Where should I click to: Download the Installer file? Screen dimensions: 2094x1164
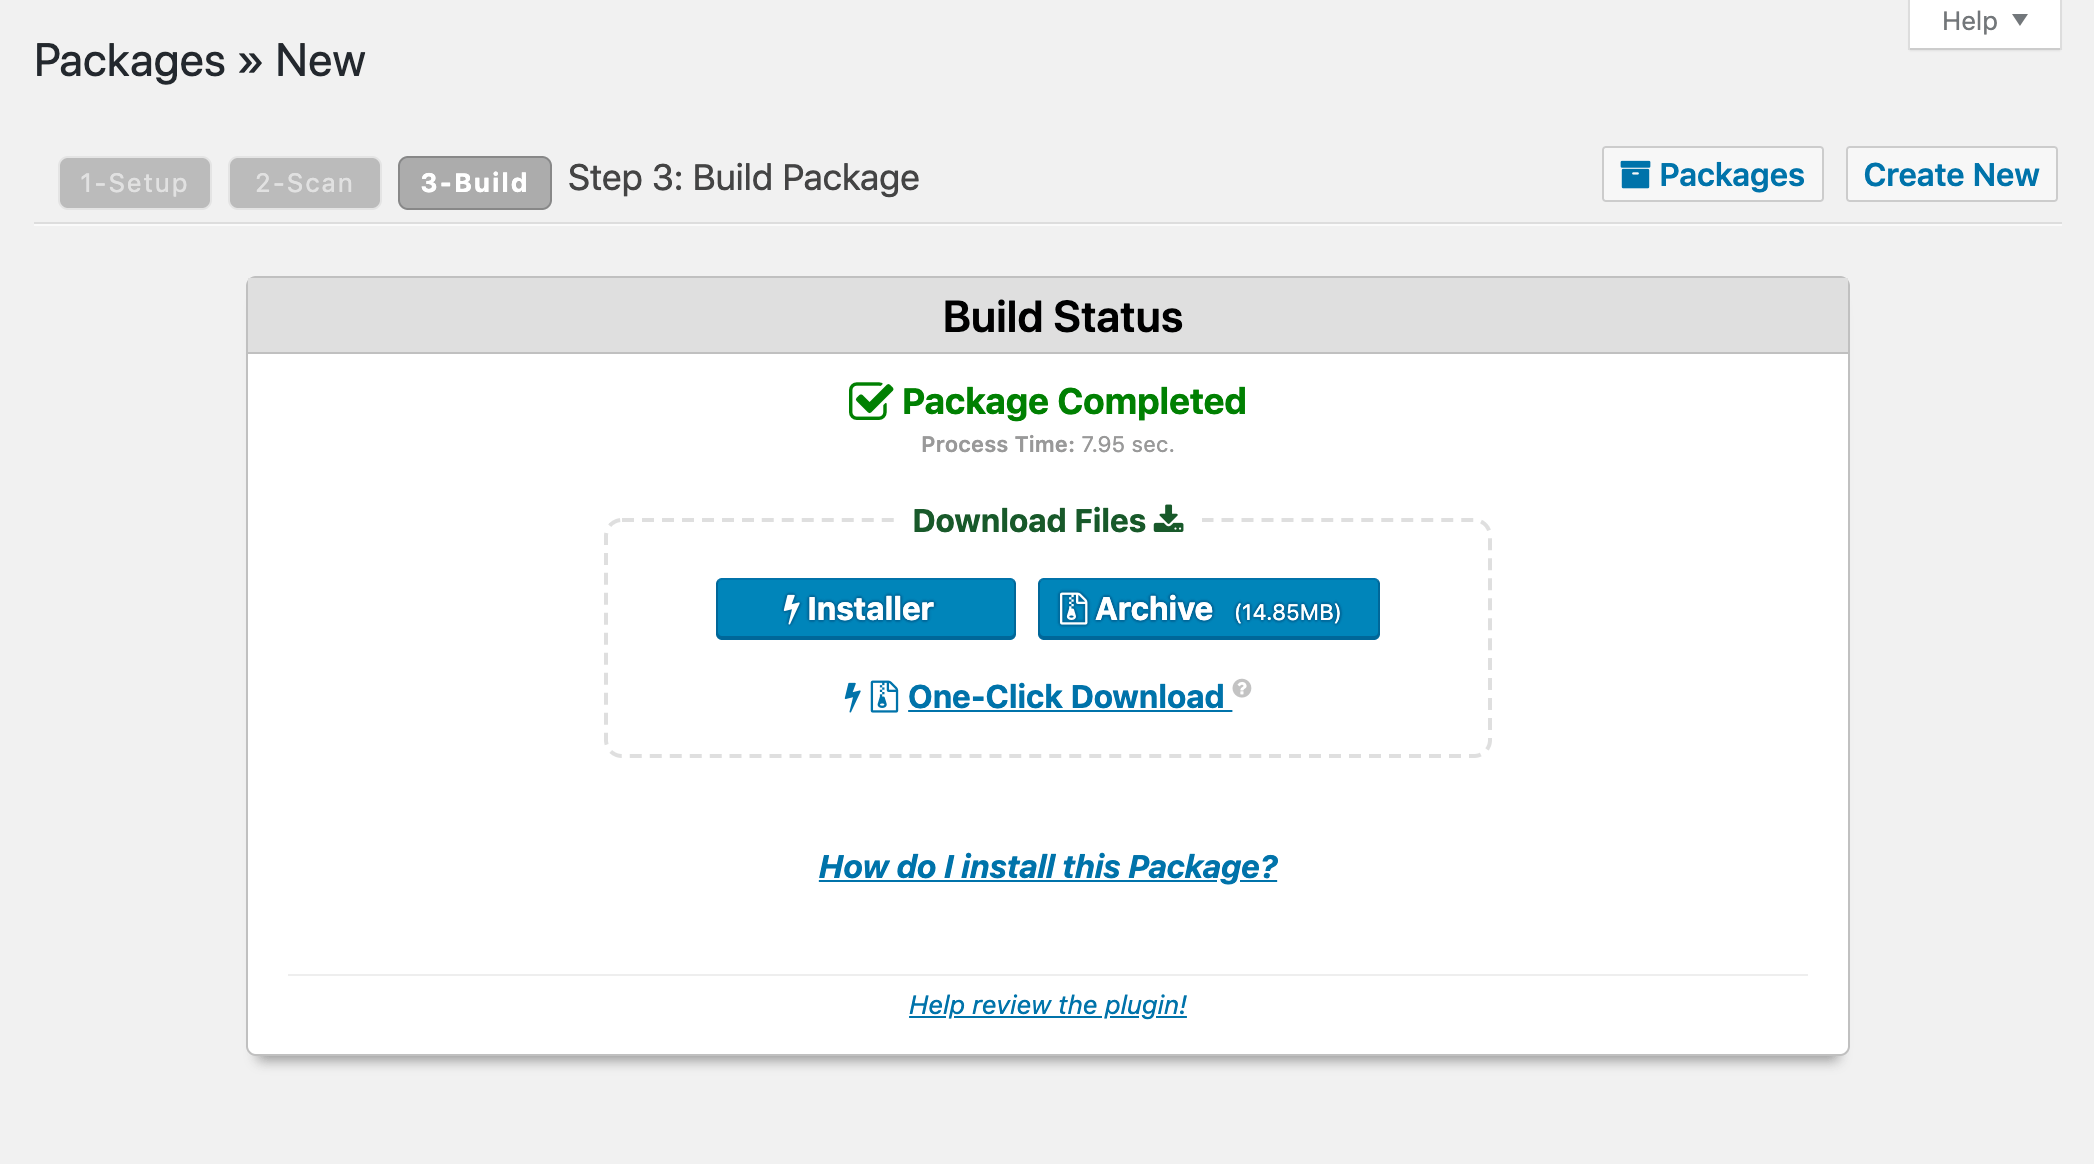[x=866, y=609]
